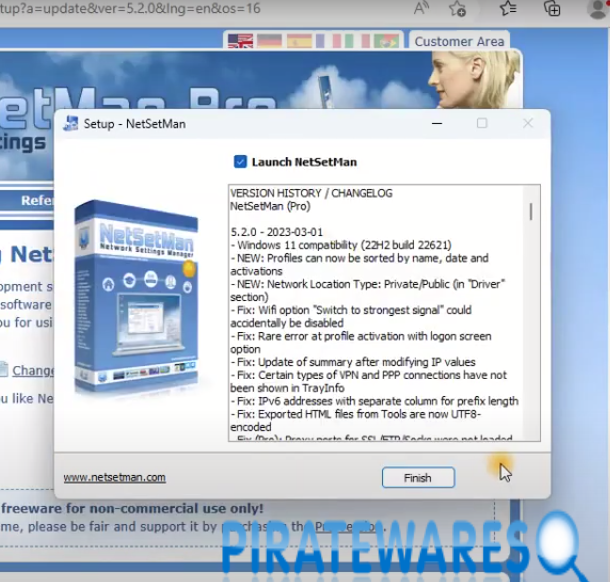The width and height of the screenshot is (610, 582).
Task: Click the 'VERSION HISTORY / CHANGELOG' heading text
Action: click(311, 193)
